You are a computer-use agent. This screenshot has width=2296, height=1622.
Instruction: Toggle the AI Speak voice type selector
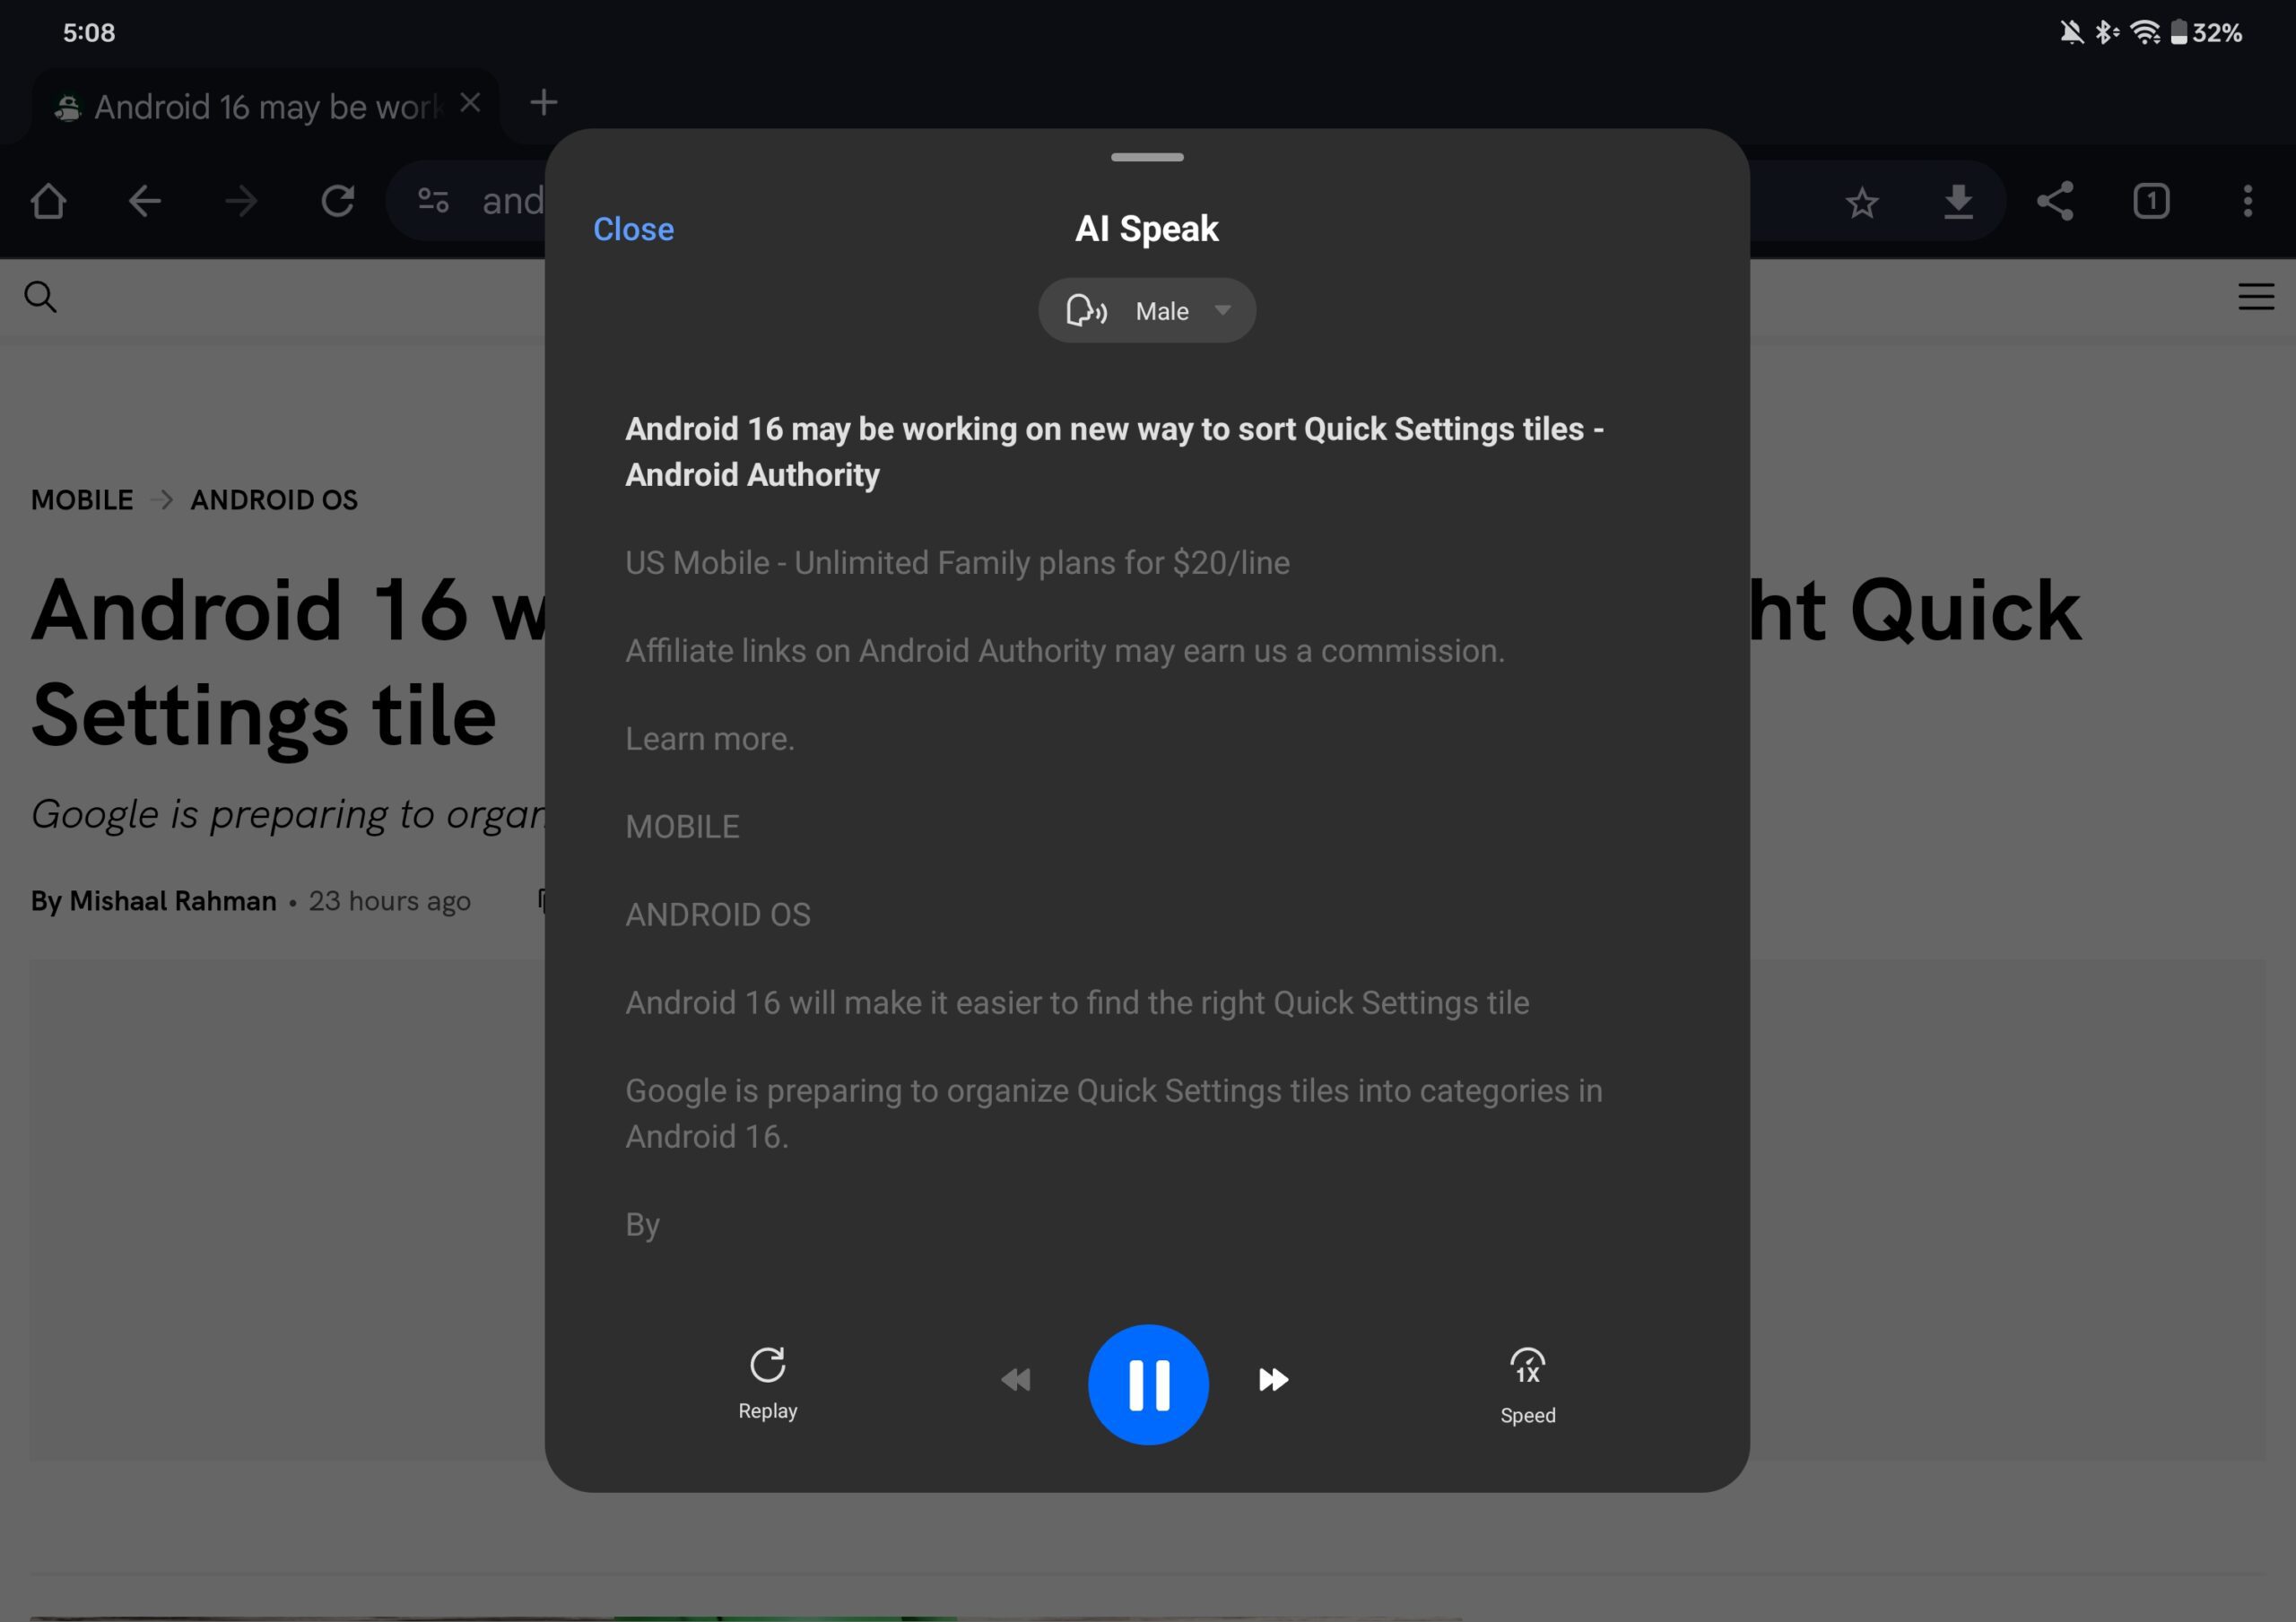pyautogui.click(x=1146, y=309)
